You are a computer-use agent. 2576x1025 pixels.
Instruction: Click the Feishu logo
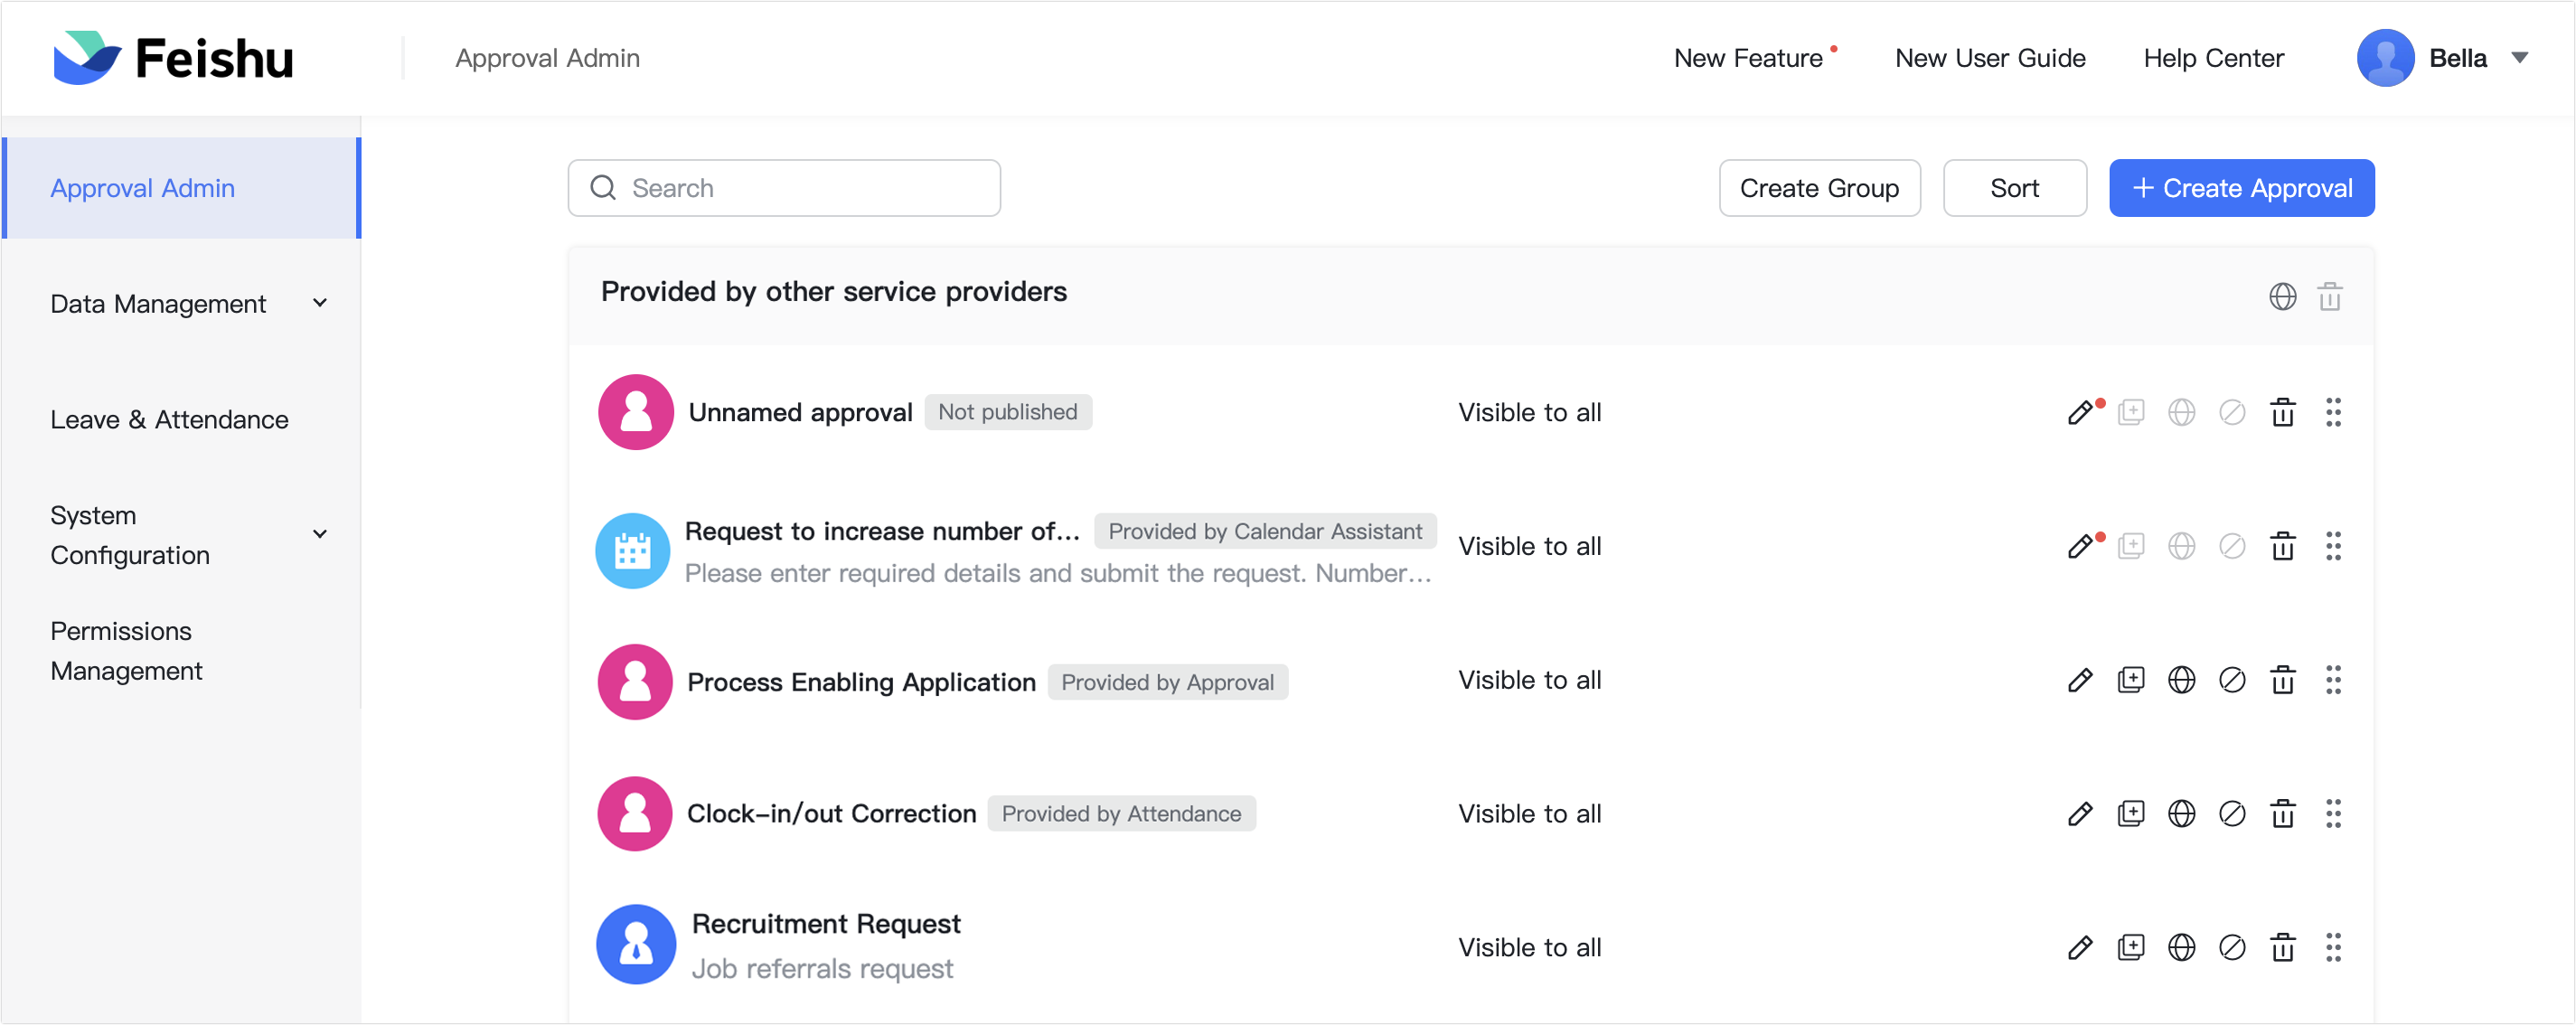point(172,57)
